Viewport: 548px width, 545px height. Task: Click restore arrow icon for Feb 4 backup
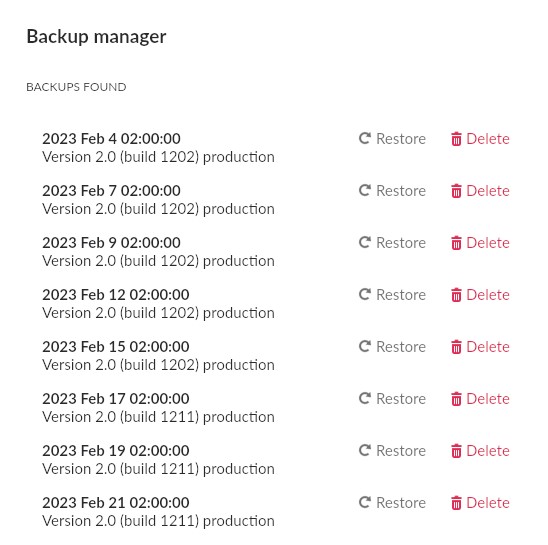tap(365, 138)
